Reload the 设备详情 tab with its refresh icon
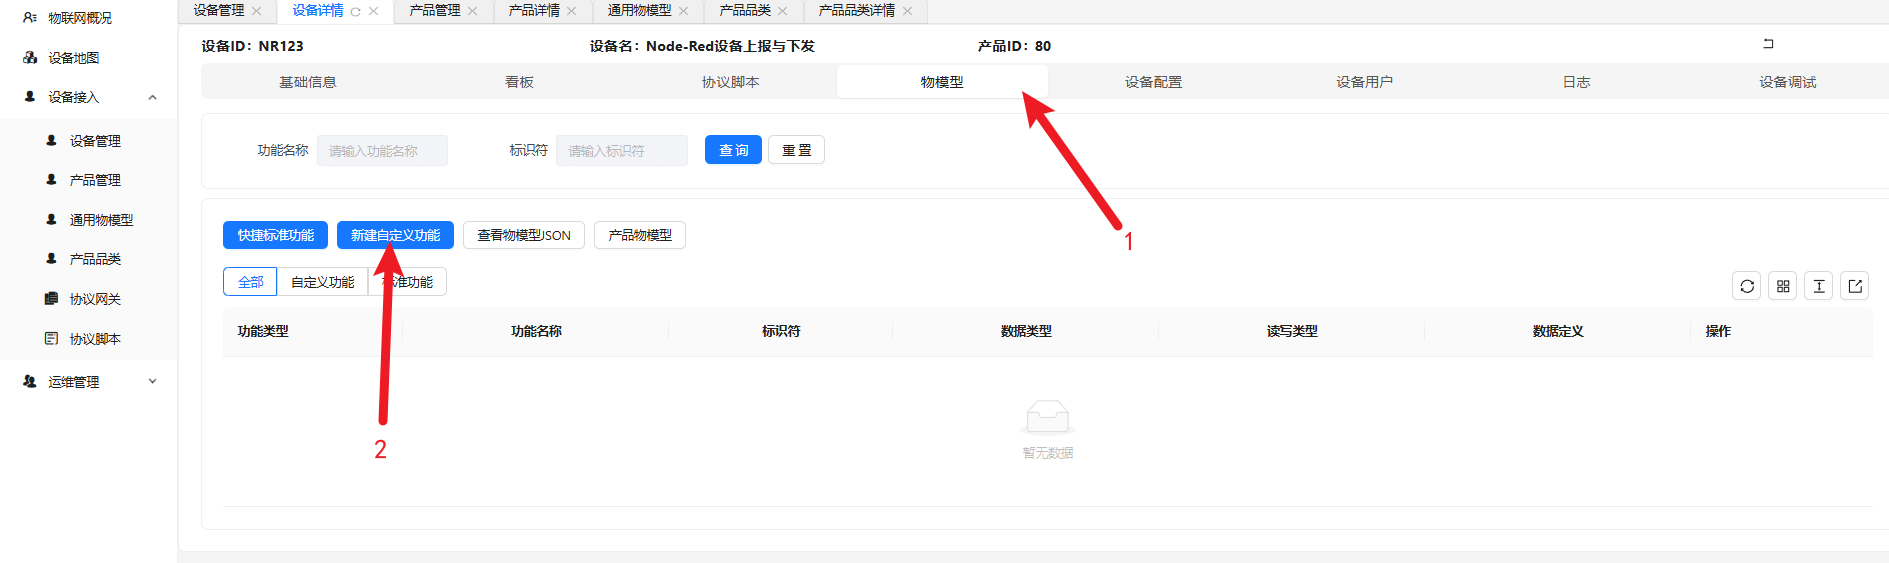 pos(355,12)
